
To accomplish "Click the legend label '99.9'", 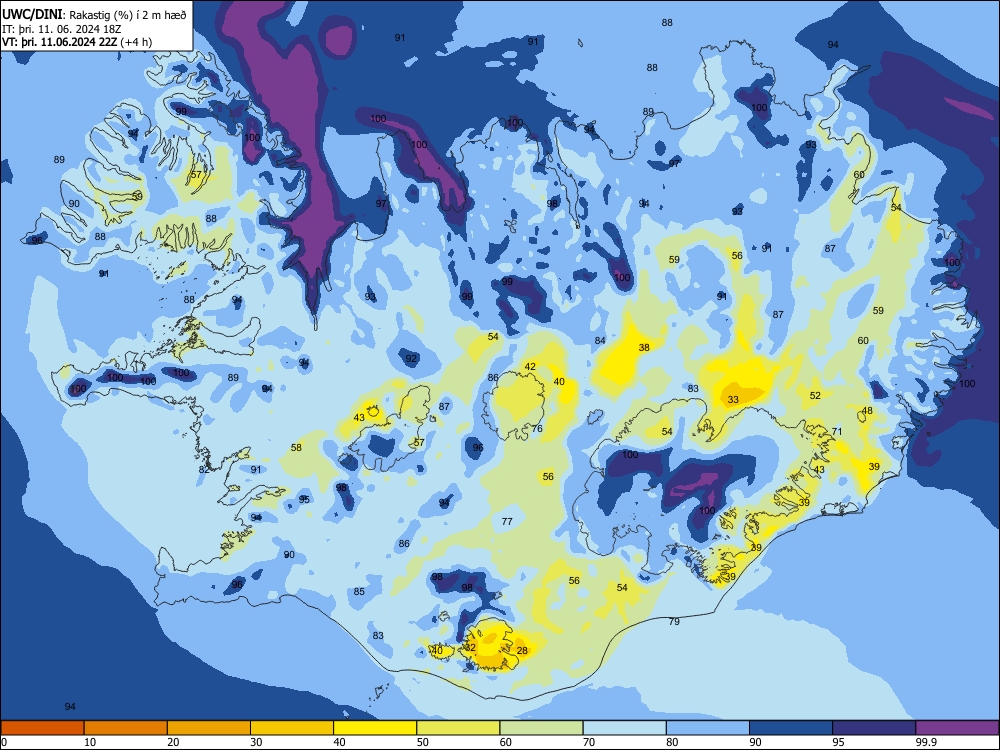I will tap(926, 742).
